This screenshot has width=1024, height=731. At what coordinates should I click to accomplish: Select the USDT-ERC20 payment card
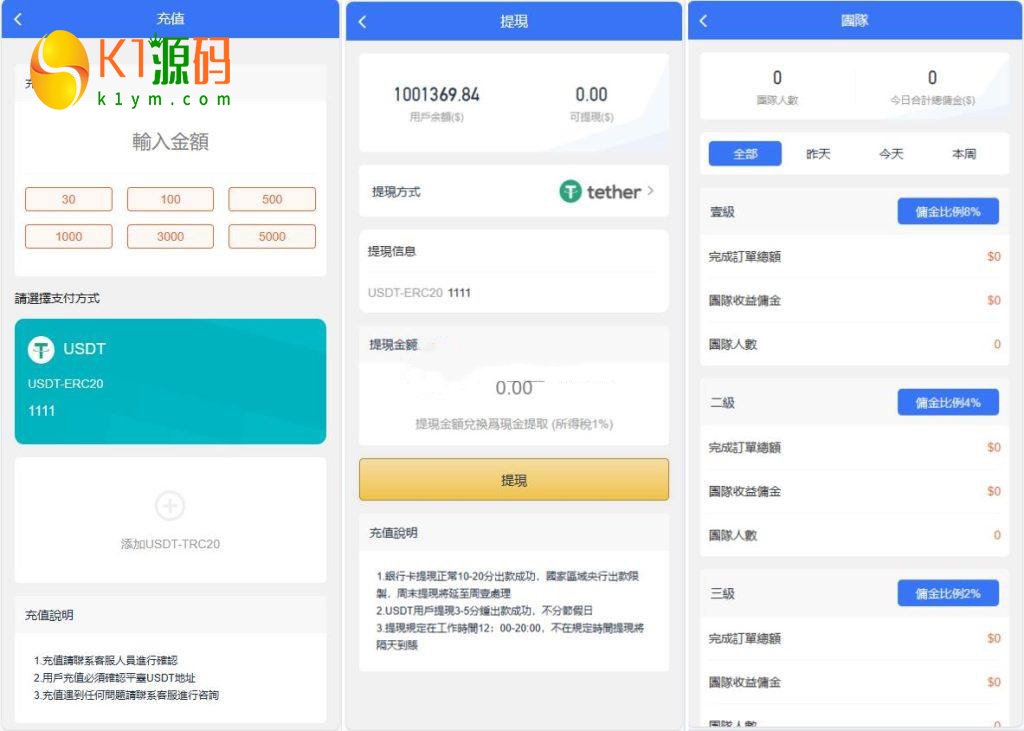[x=170, y=382]
